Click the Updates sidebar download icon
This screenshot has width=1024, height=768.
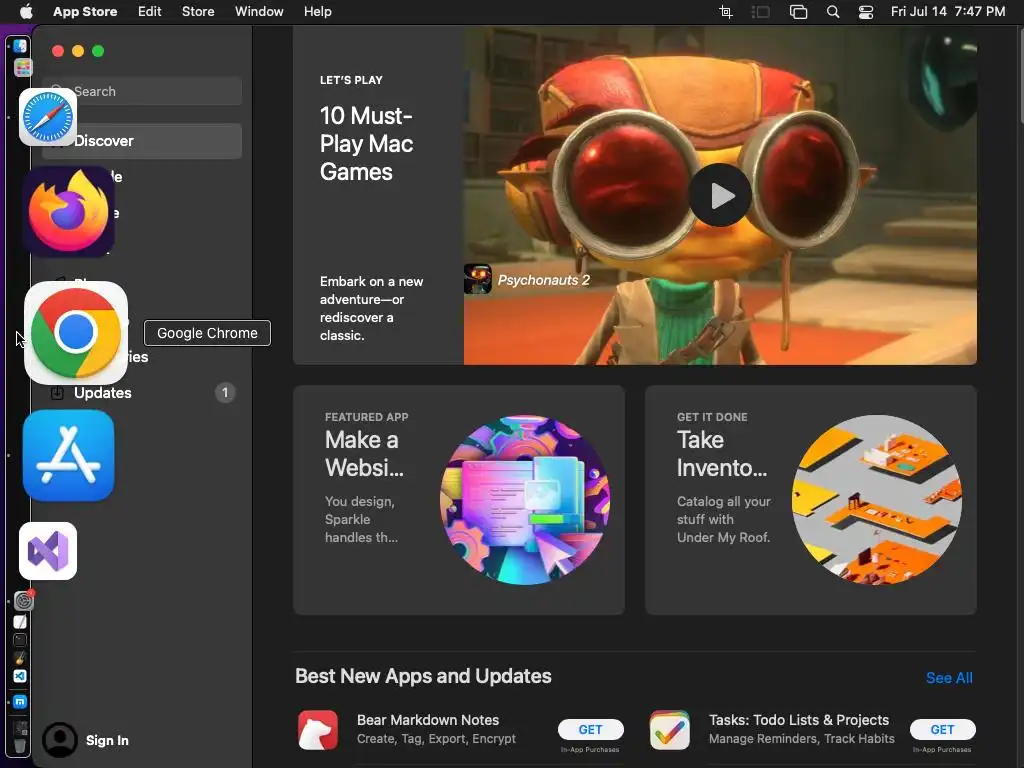click(57, 392)
